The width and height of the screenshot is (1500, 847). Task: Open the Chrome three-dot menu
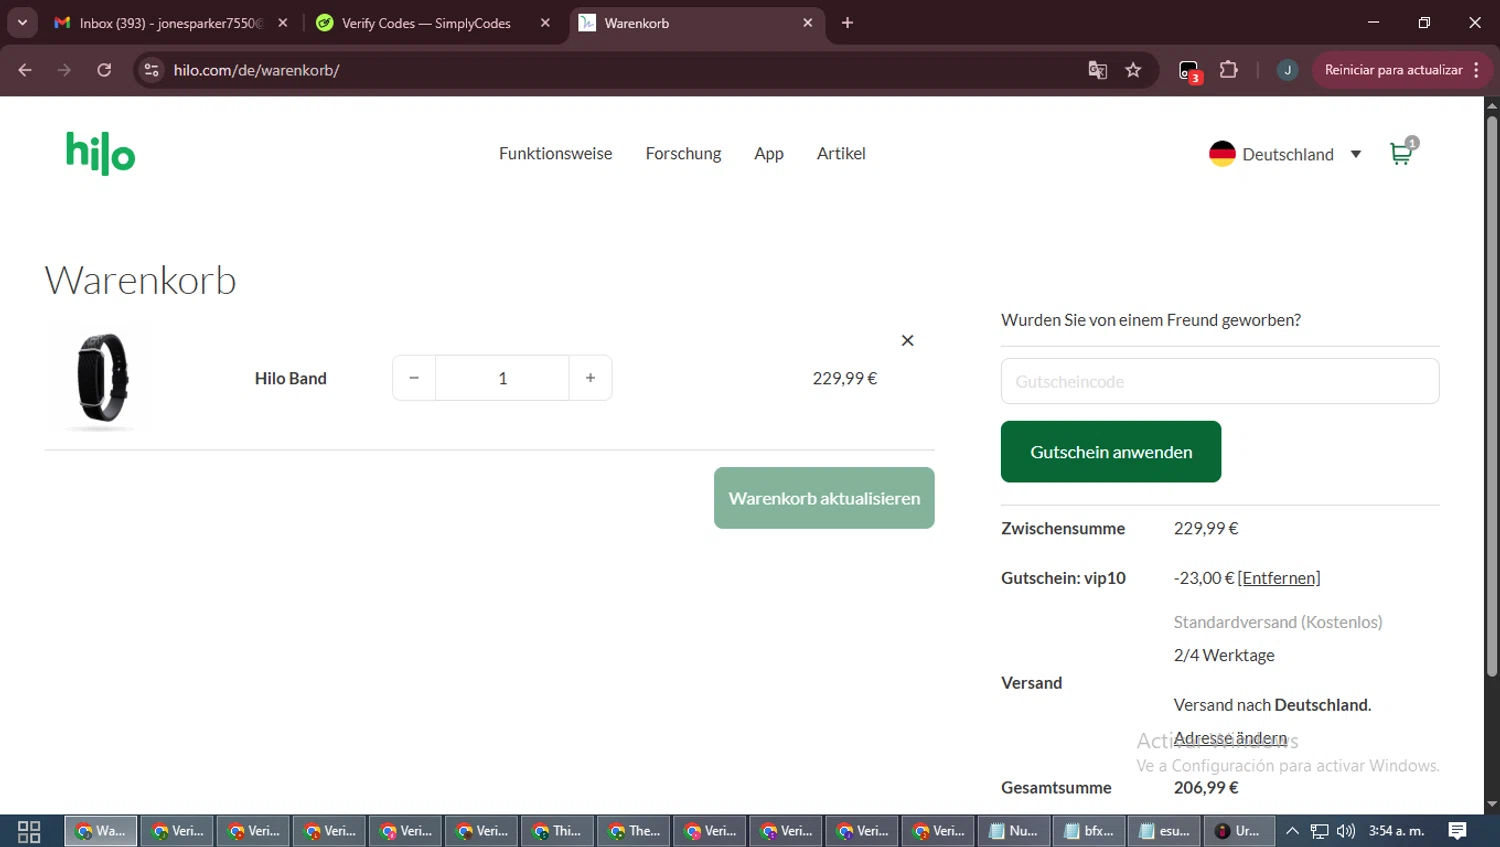[1477, 70]
